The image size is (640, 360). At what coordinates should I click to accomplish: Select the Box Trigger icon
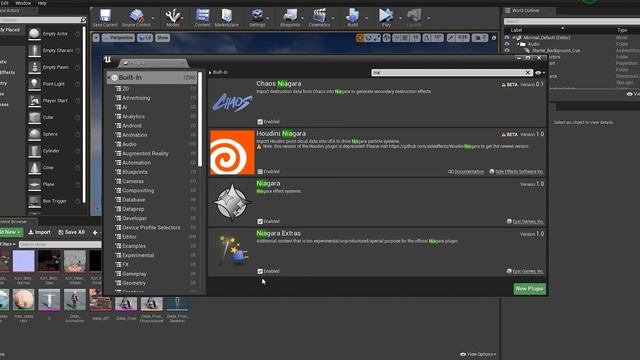coord(34,201)
